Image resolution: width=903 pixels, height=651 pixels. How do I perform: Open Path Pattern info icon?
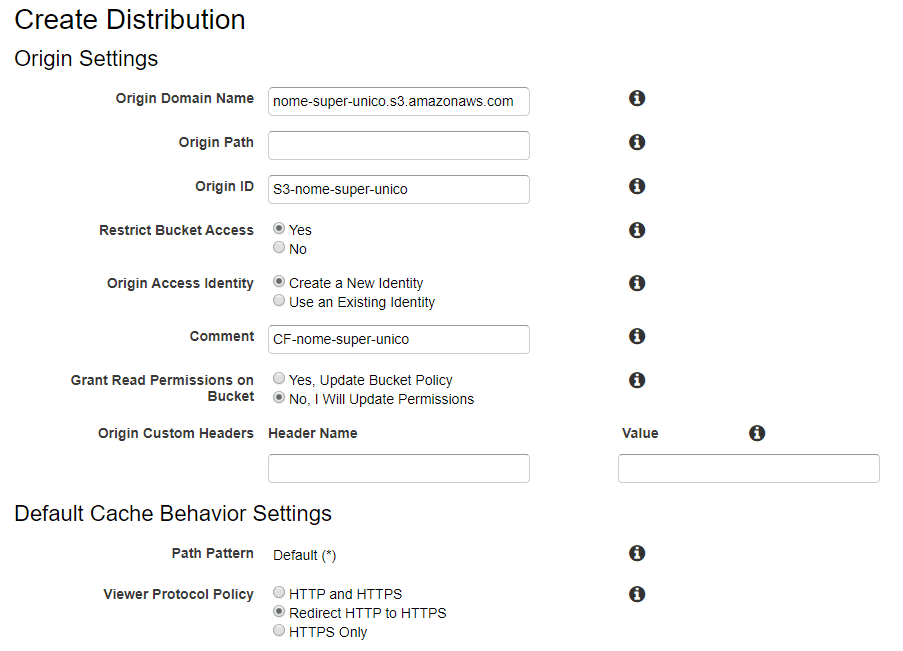(x=636, y=553)
